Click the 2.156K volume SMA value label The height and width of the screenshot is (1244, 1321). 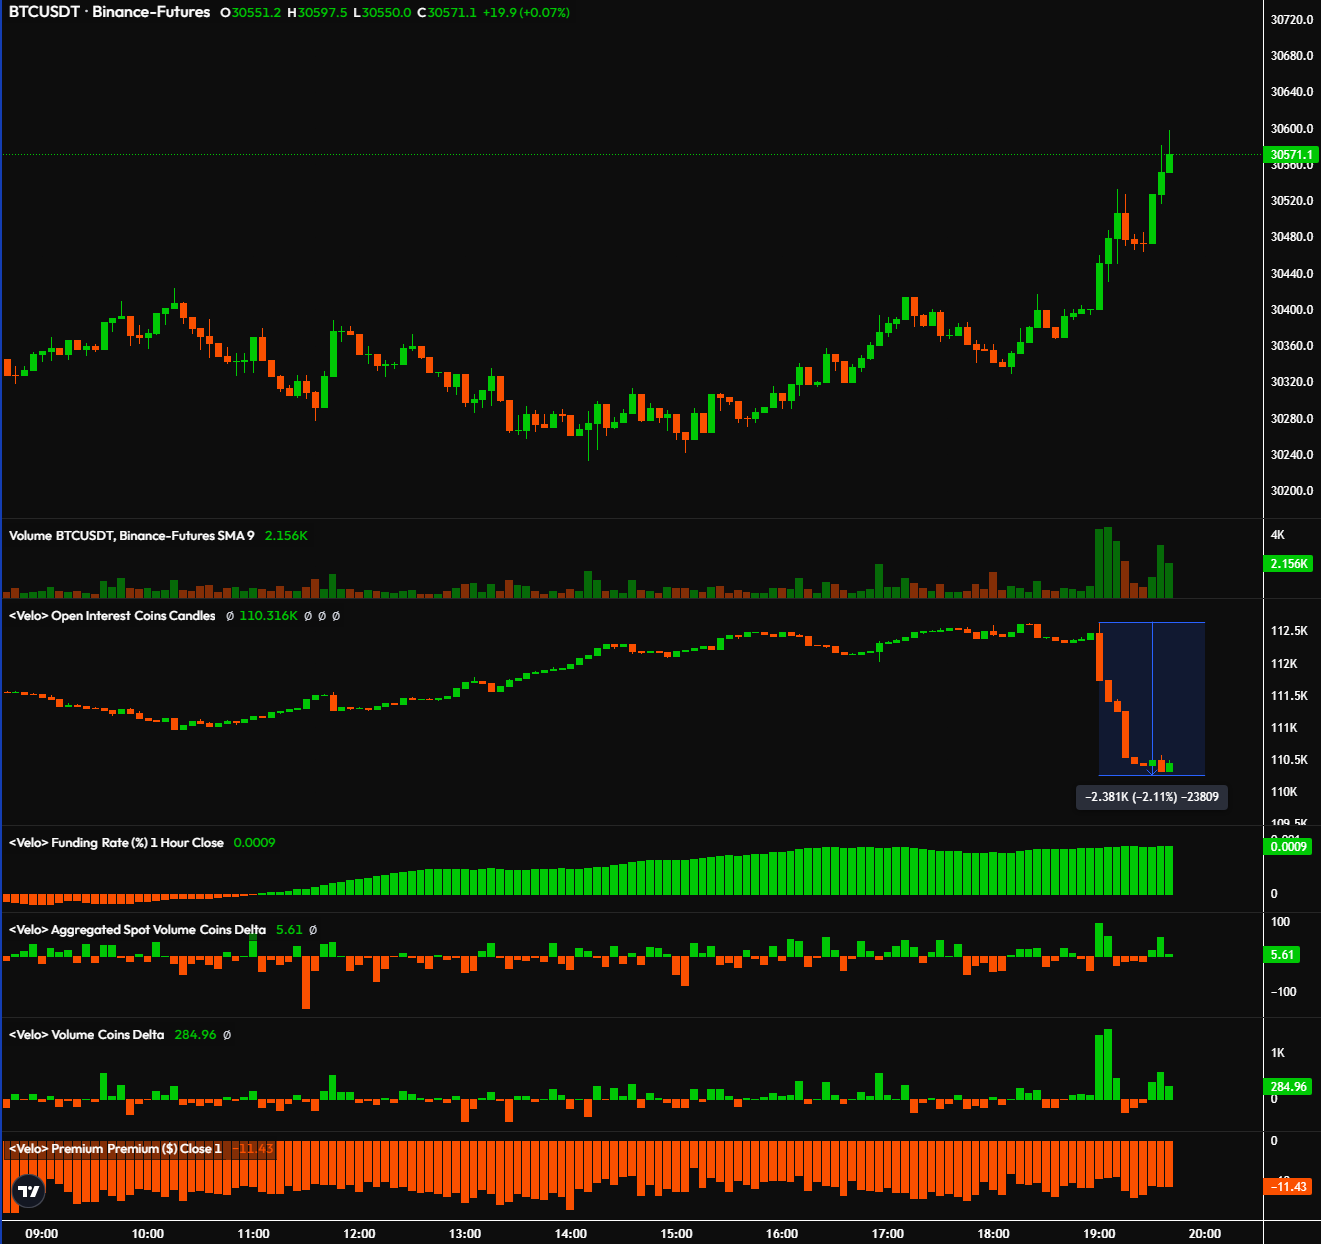pos(286,535)
